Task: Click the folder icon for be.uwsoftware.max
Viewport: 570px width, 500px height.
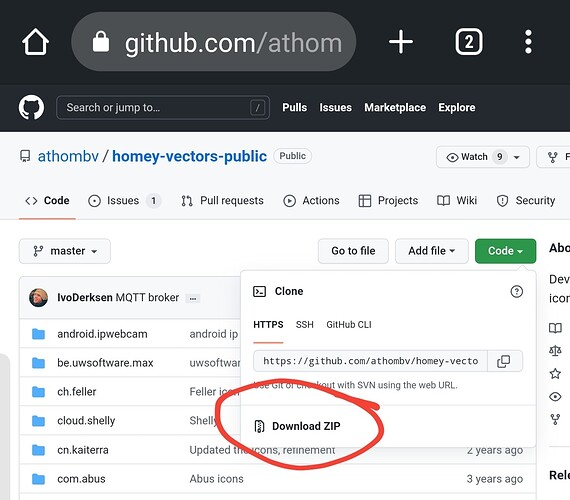Action: pos(38,363)
